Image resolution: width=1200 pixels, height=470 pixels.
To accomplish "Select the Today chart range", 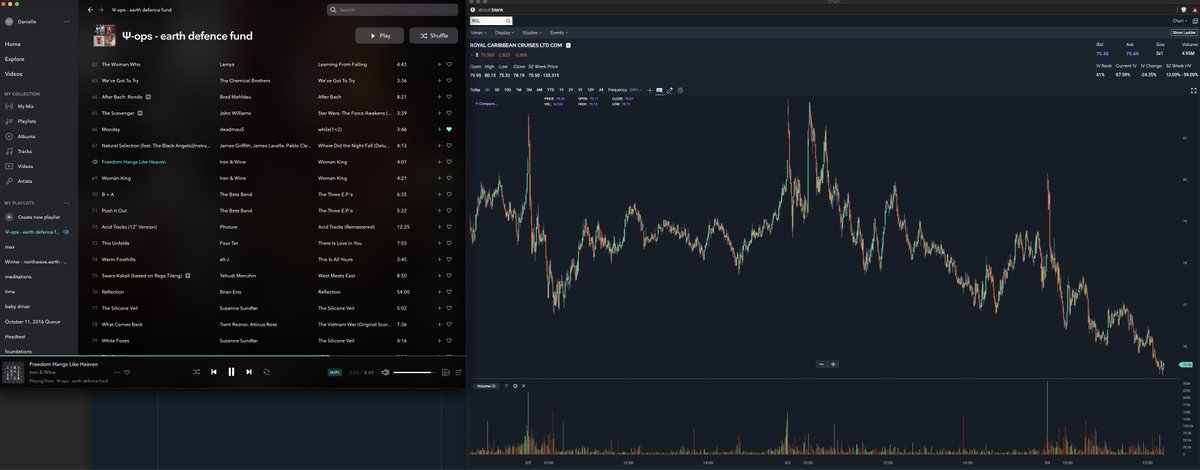I will pos(475,90).
